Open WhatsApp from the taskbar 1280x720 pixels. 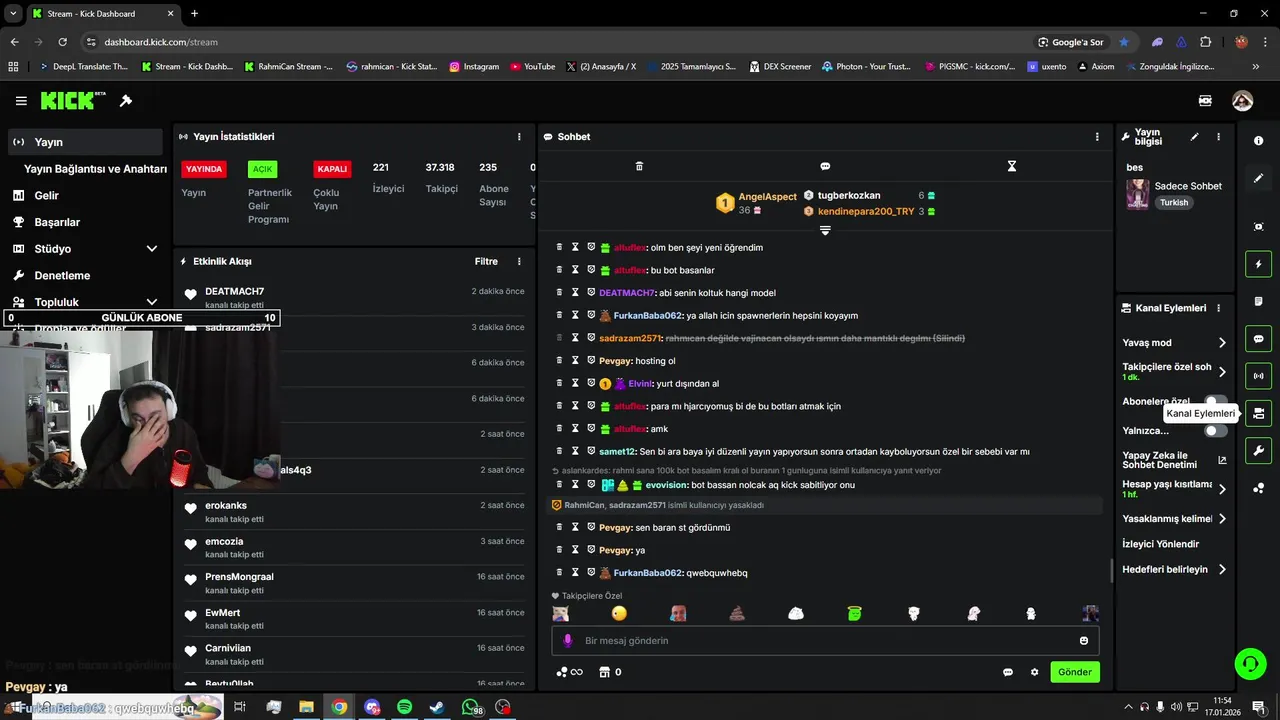coord(471,707)
